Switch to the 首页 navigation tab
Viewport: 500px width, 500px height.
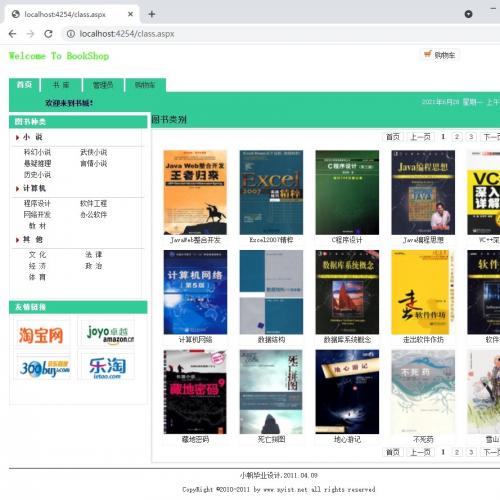coord(24,85)
